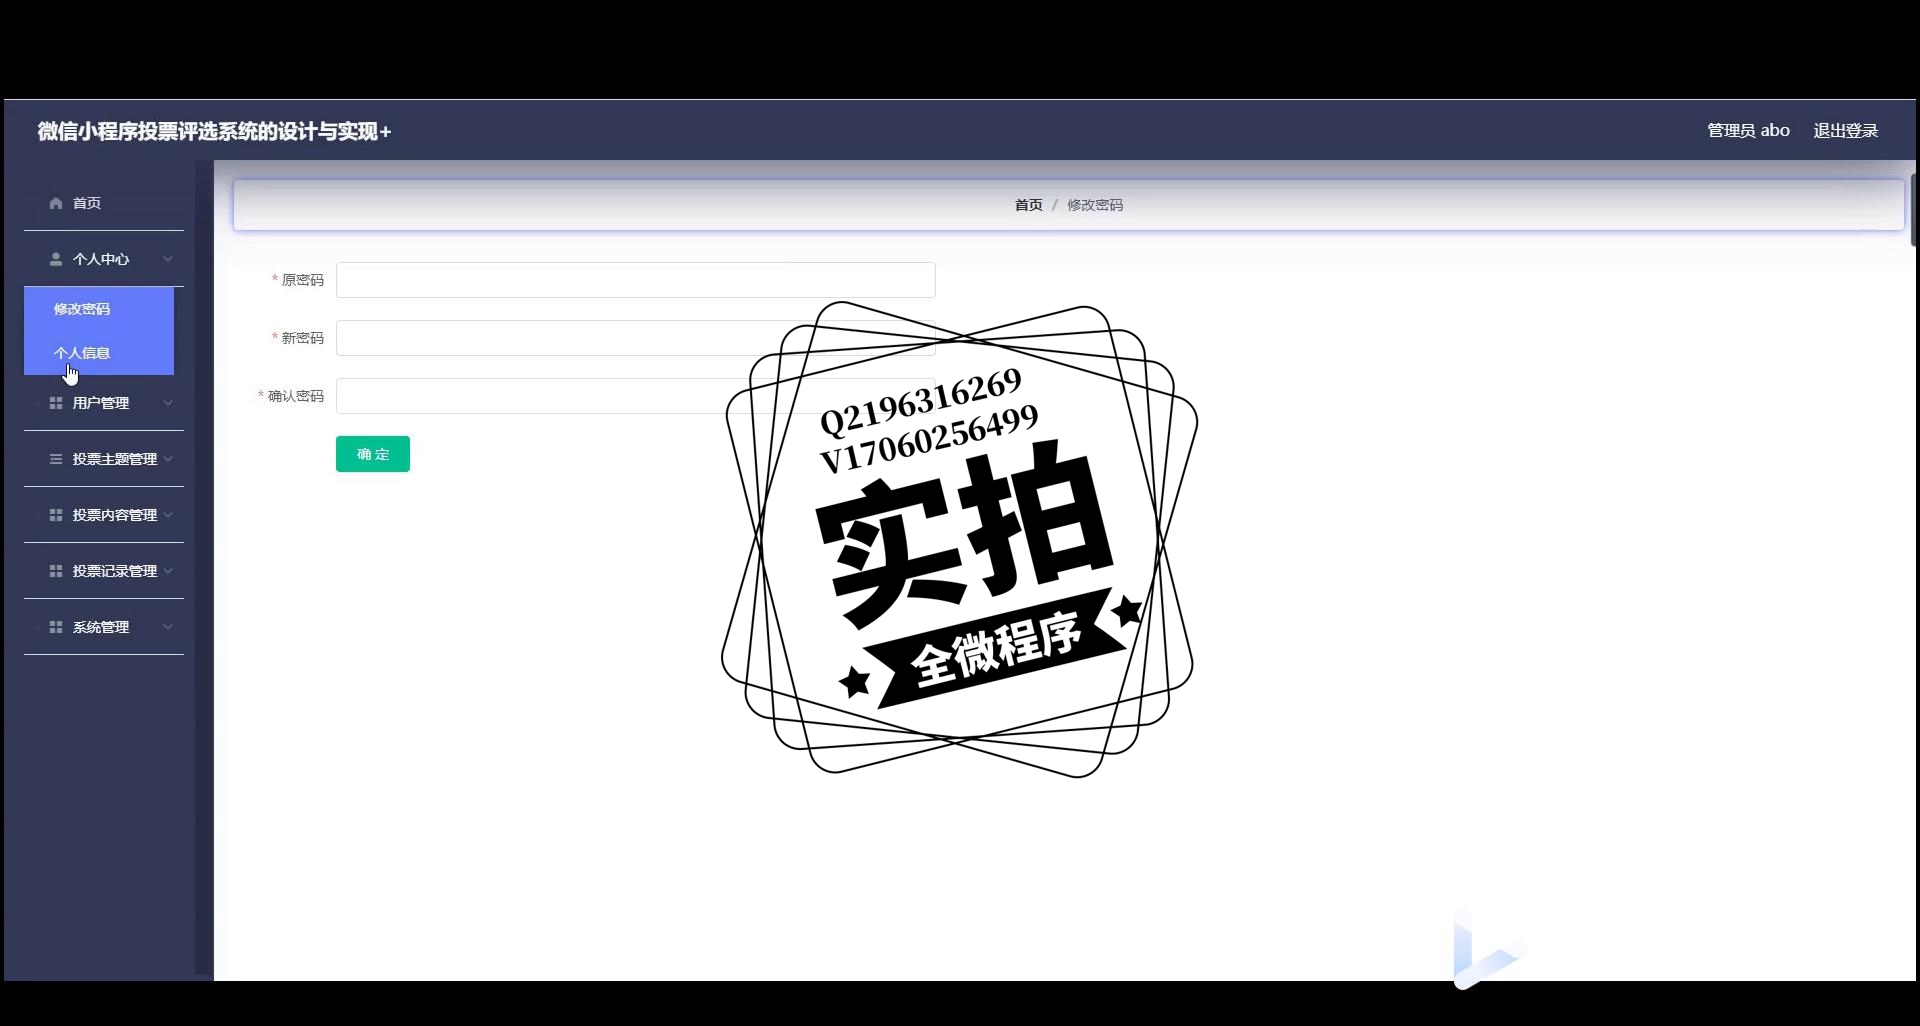Click 退出登录 to log out

coord(1845,131)
